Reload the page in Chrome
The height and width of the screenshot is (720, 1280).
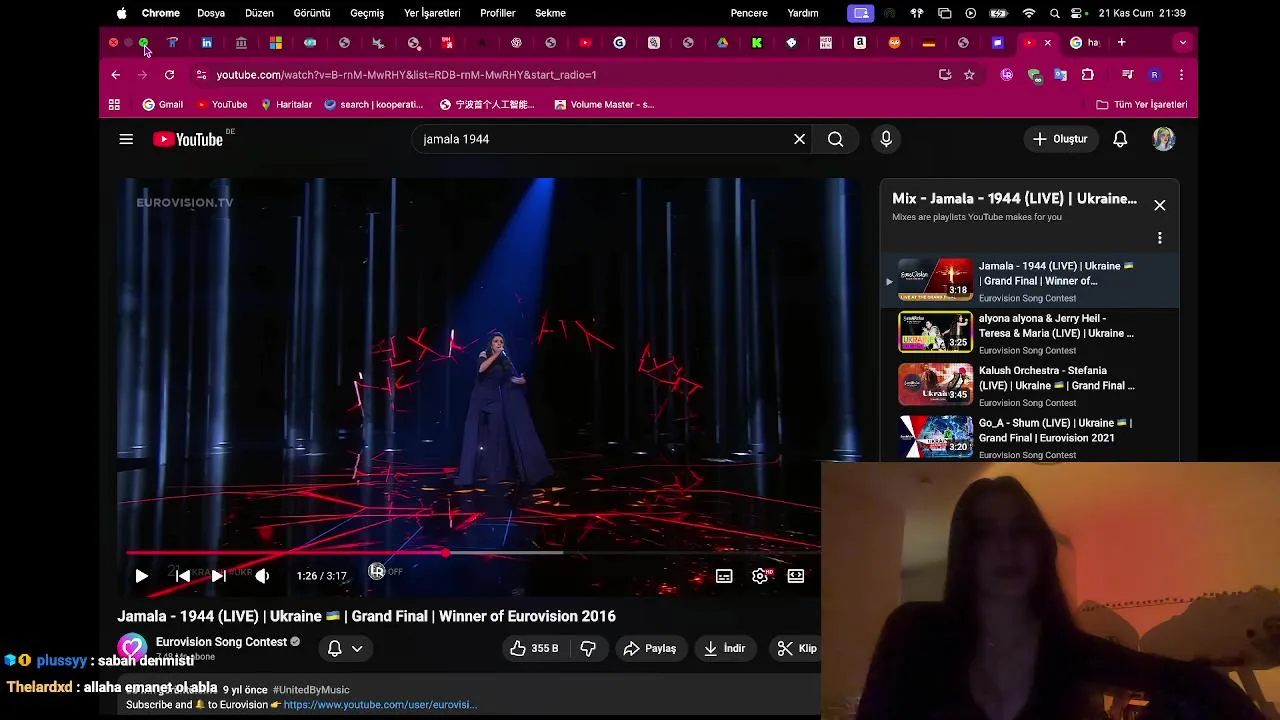click(x=169, y=75)
